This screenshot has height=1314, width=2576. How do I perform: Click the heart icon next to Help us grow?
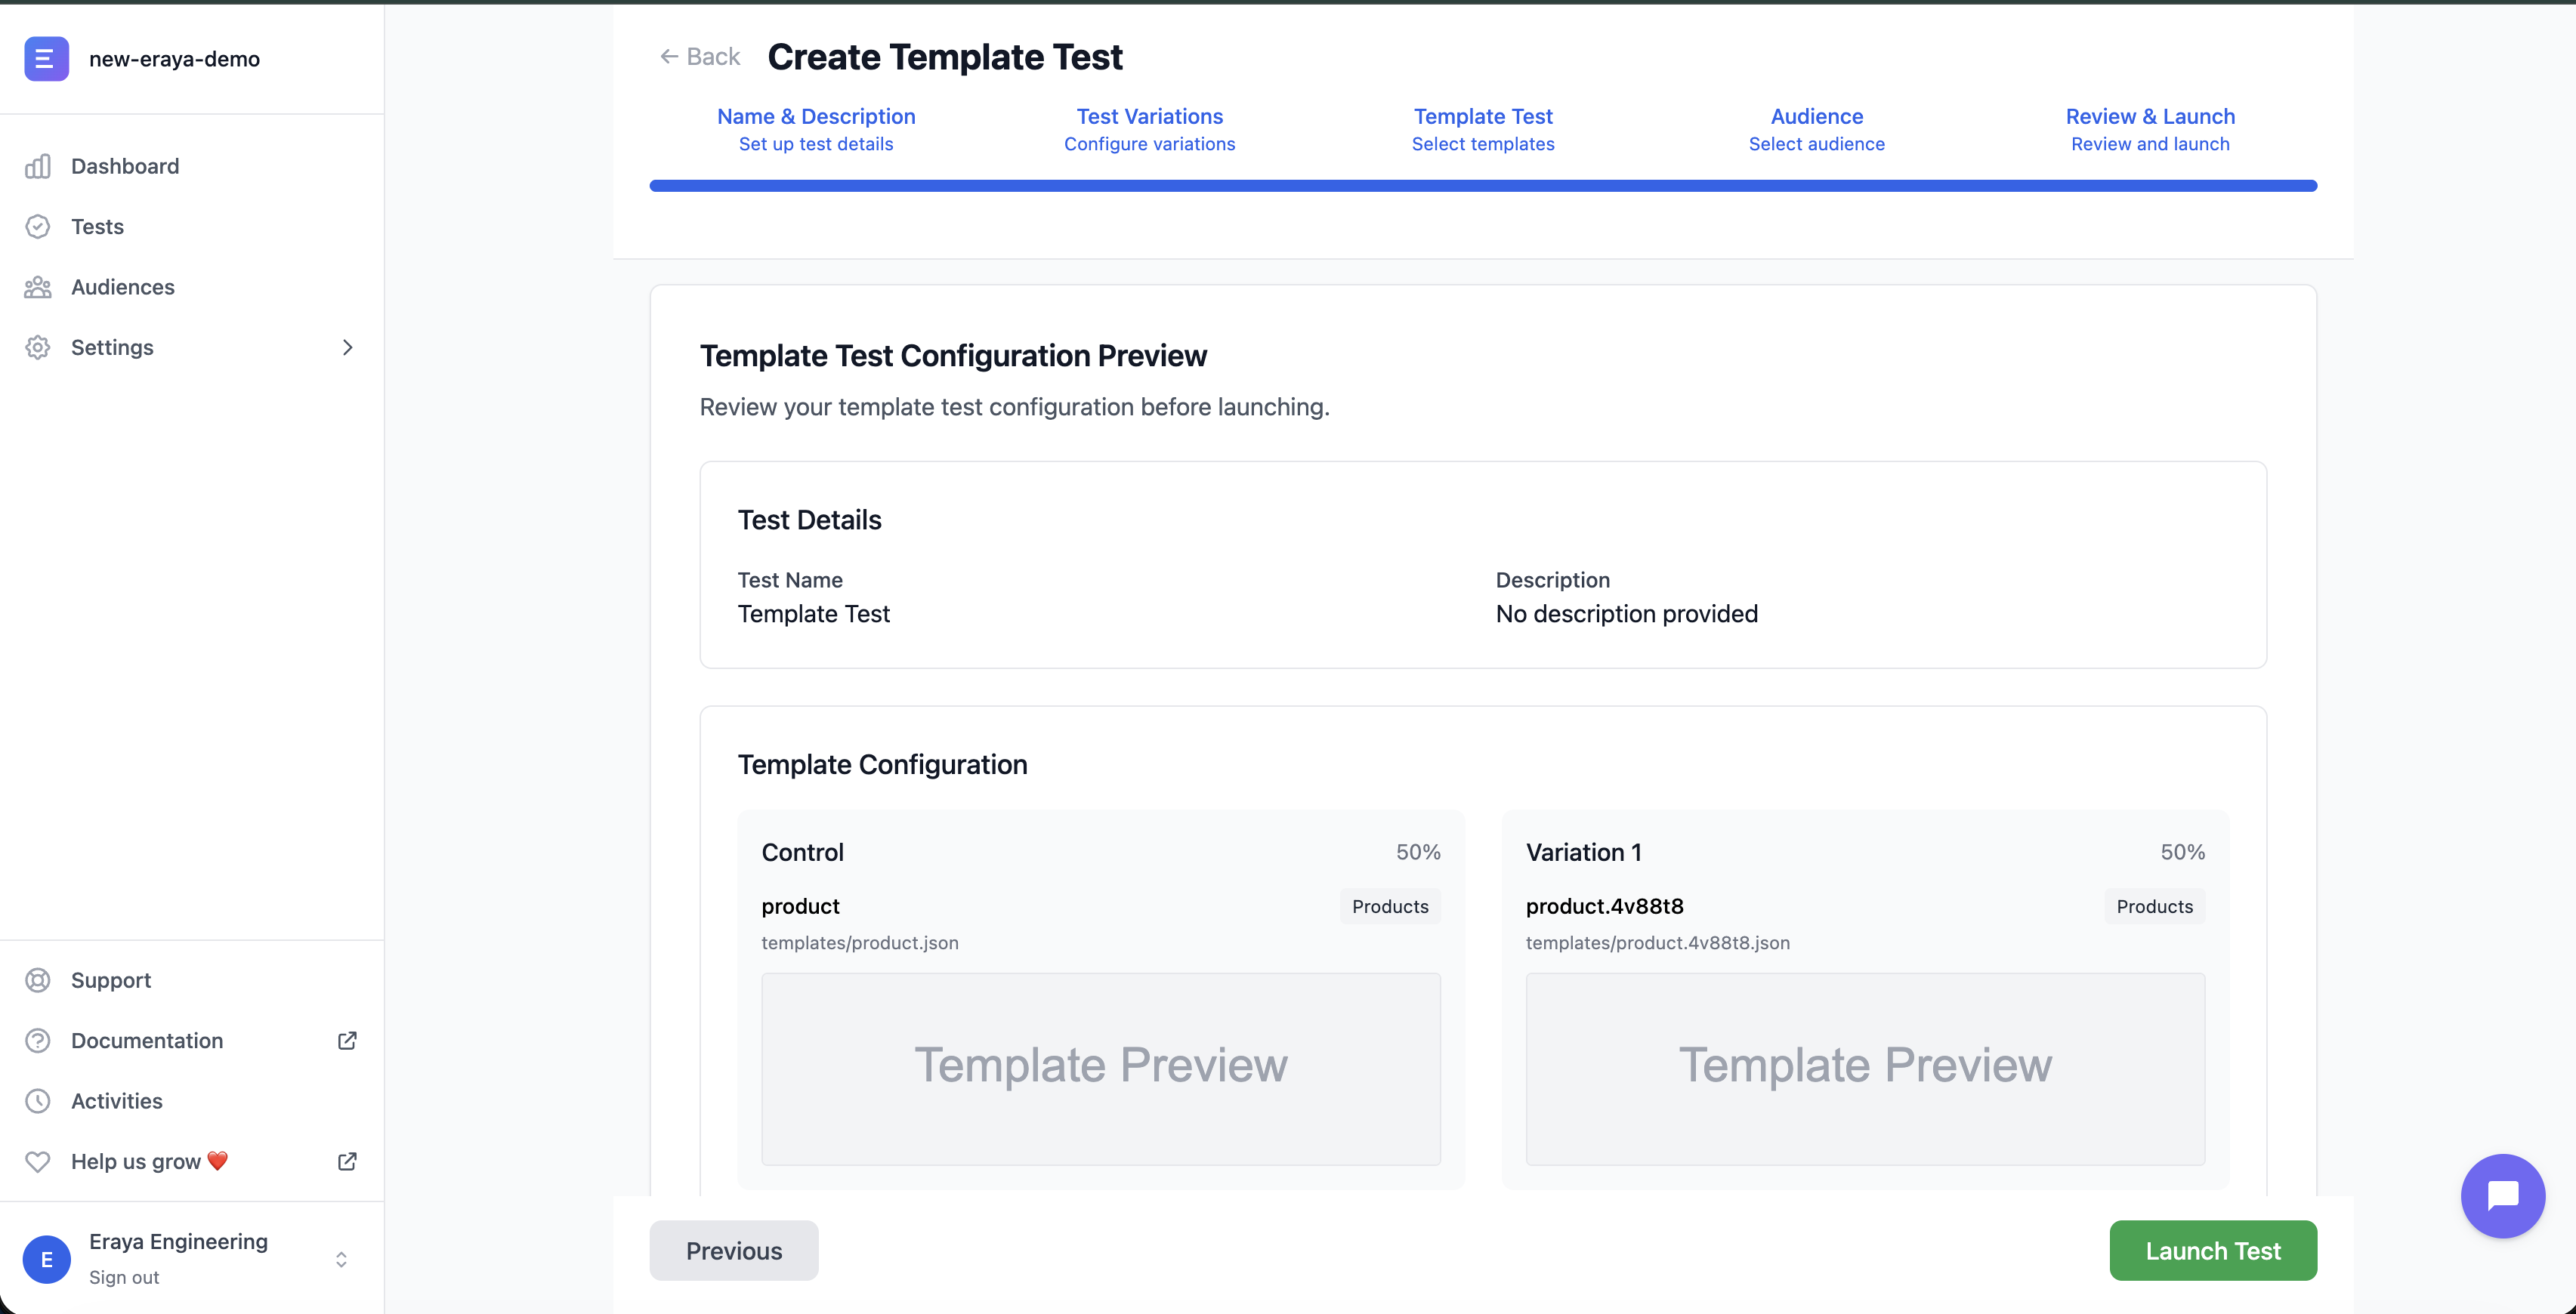pyautogui.click(x=38, y=1161)
